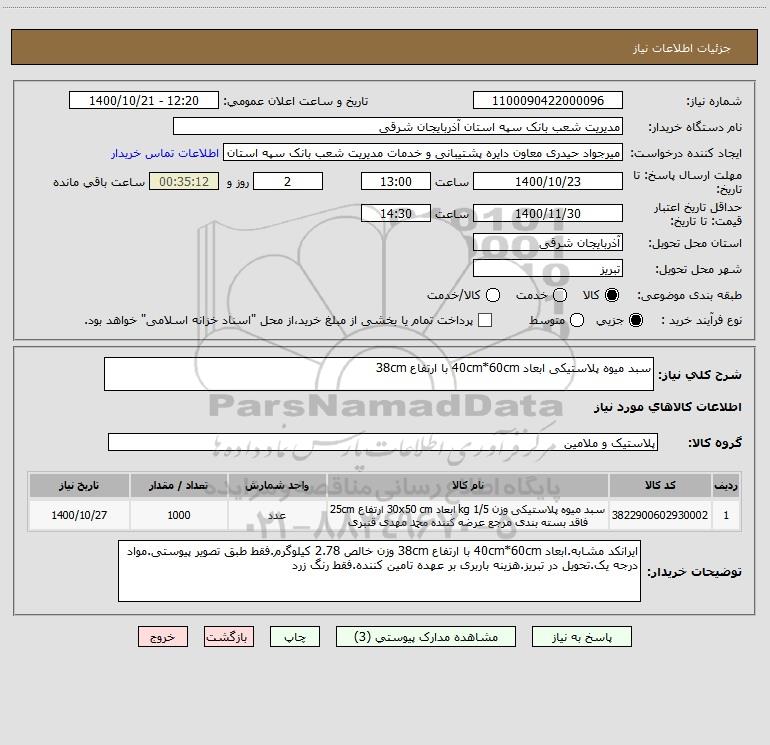Click the request creator field میرجواد حیدری
This screenshot has width=770, height=745.
423,153
